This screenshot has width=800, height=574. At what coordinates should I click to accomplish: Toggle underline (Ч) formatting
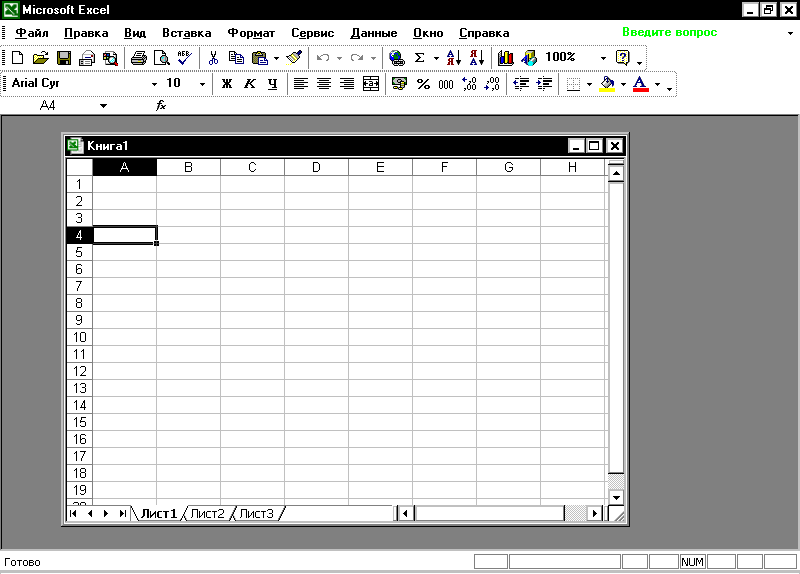272,84
